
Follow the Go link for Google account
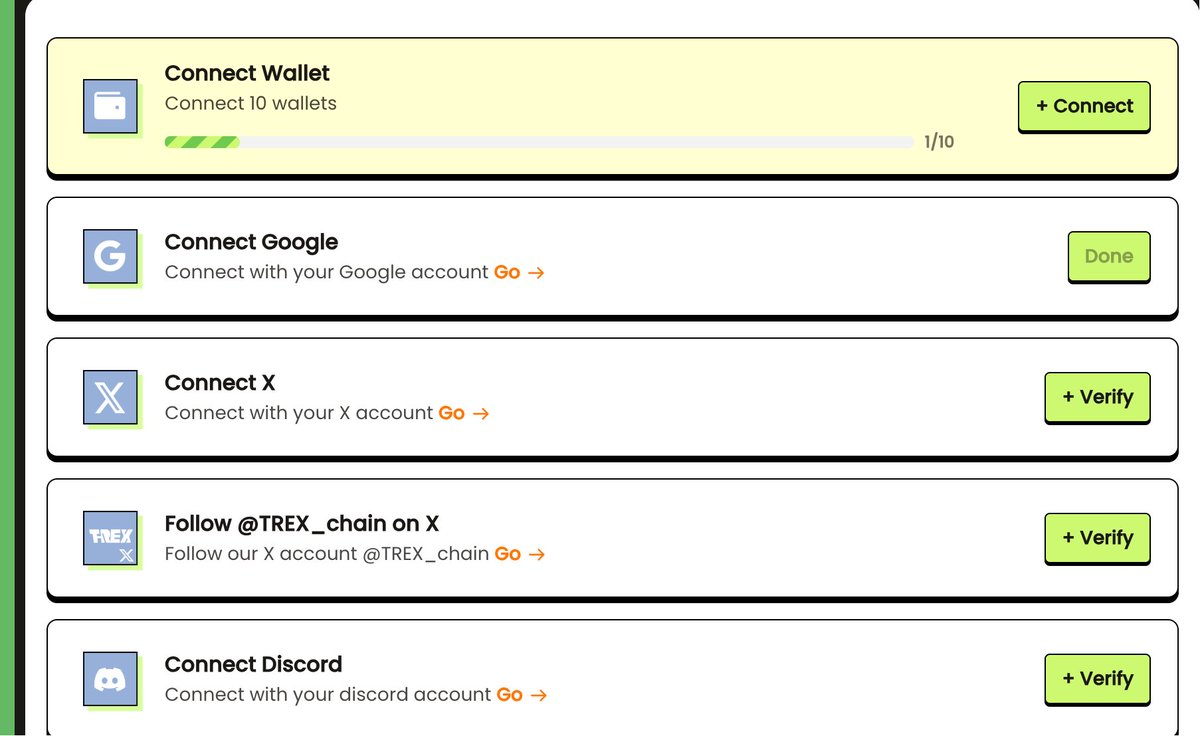coord(518,272)
